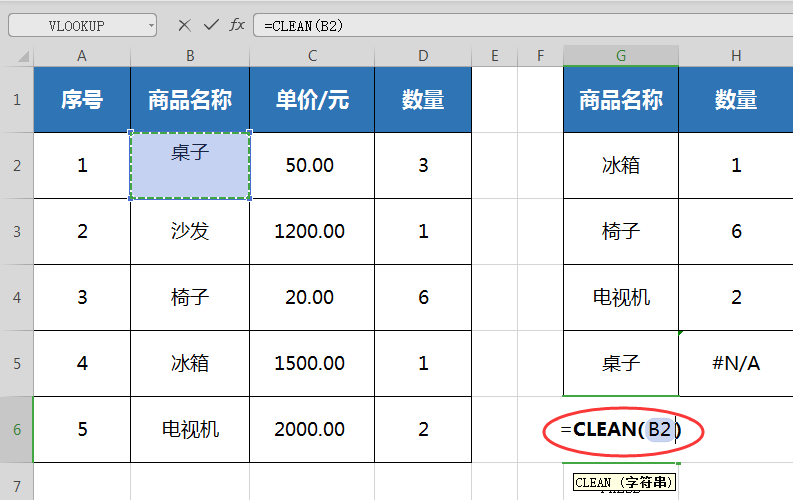Image resolution: width=793 pixels, height=500 pixels.
Task: Click the #N/A error cell
Action: tap(736, 363)
